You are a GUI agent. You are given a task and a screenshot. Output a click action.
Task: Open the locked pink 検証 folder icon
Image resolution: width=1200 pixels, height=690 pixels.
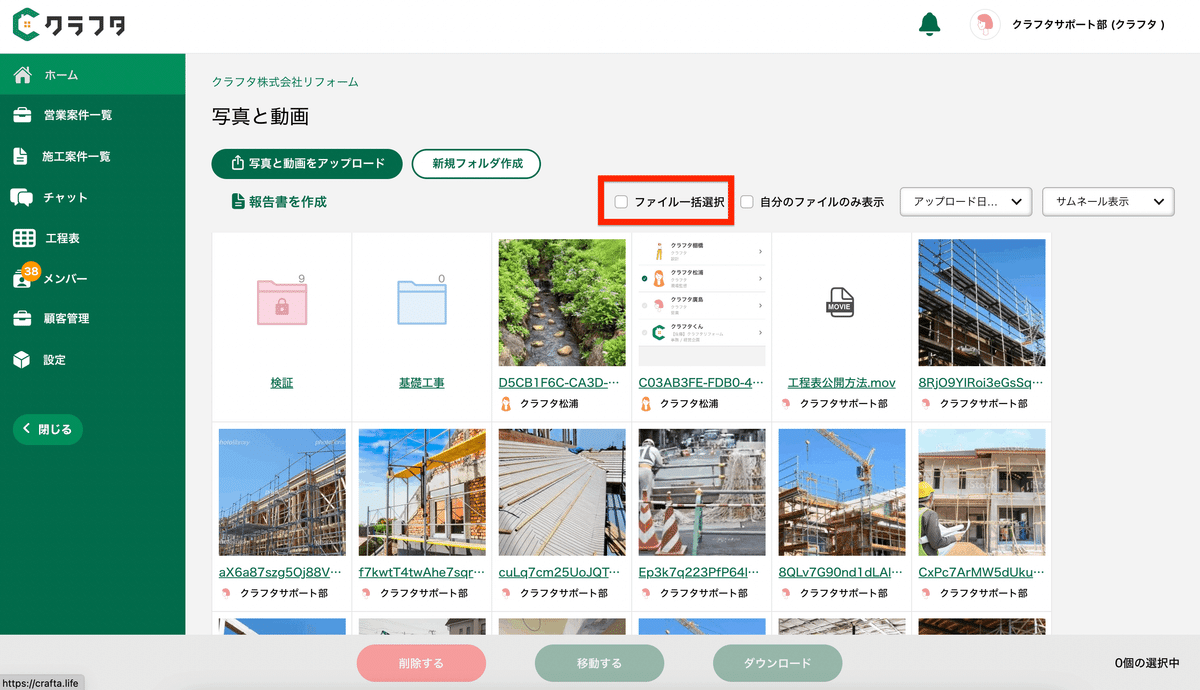[x=281, y=303]
